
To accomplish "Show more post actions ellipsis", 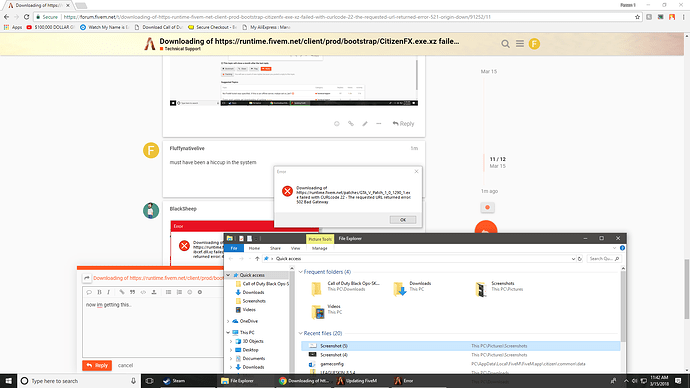I will (x=378, y=124).
